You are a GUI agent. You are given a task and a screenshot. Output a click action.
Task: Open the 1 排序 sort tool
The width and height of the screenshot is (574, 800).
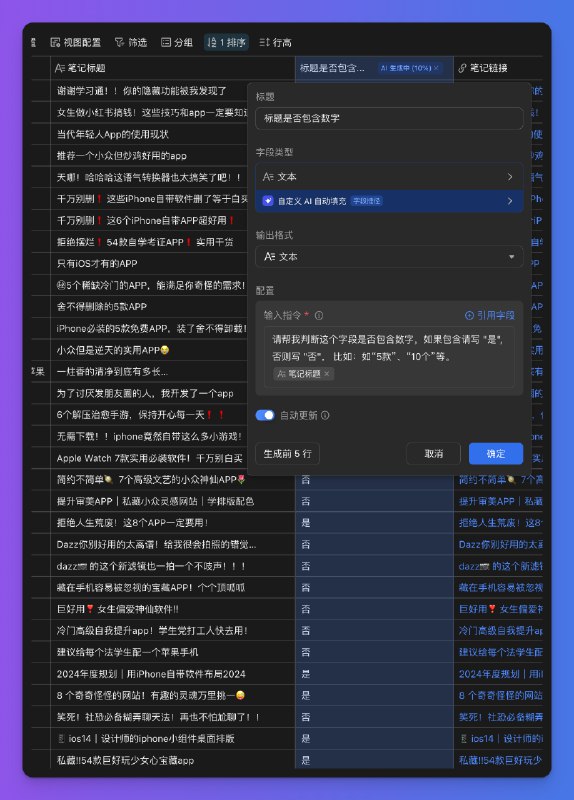pos(227,42)
